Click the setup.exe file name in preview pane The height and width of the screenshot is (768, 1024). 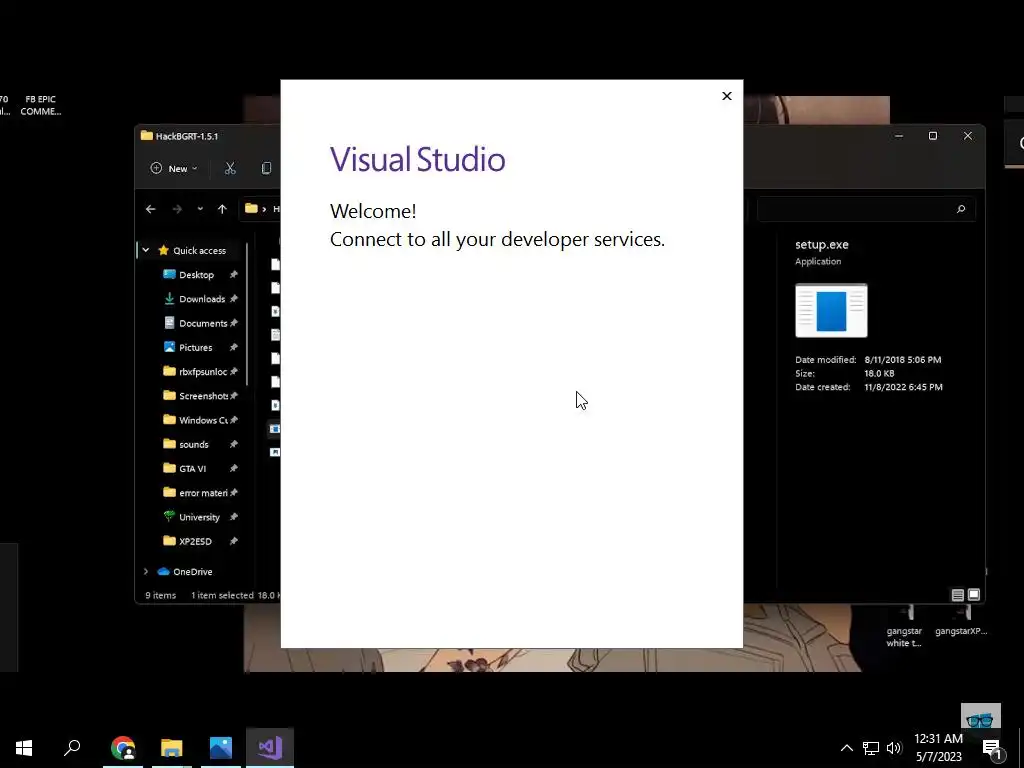[x=822, y=245]
